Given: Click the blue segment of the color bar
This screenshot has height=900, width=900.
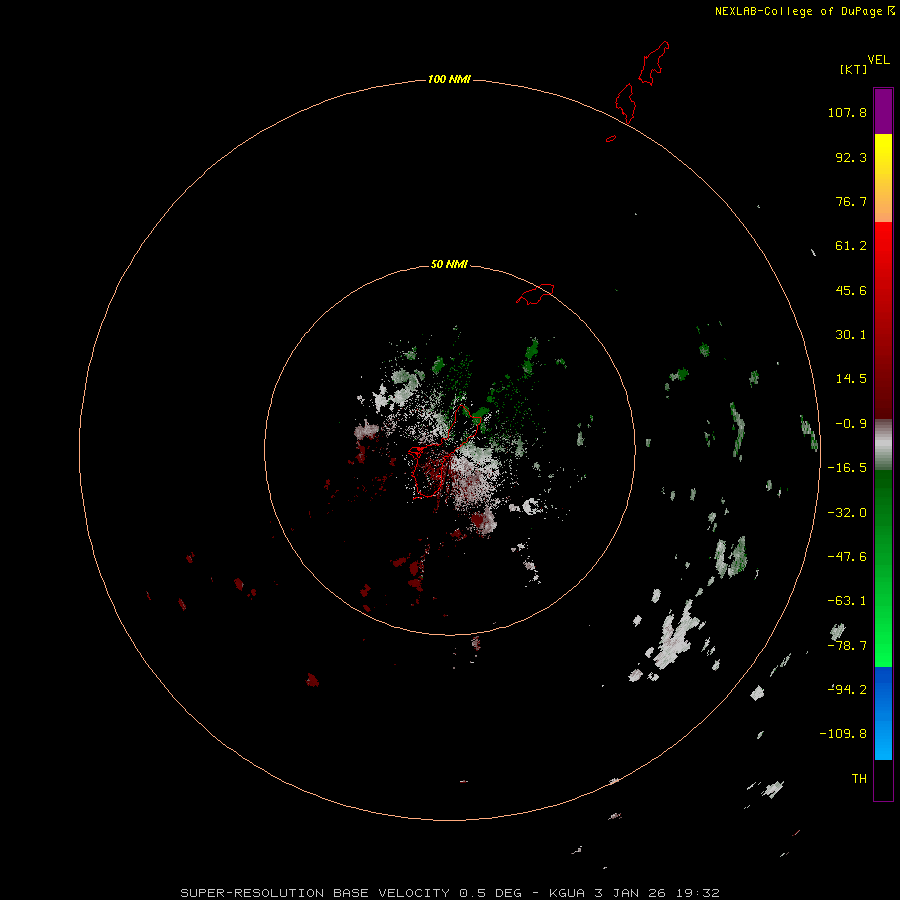Looking at the screenshot, I should pyautogui.click(x=883, y=713).
